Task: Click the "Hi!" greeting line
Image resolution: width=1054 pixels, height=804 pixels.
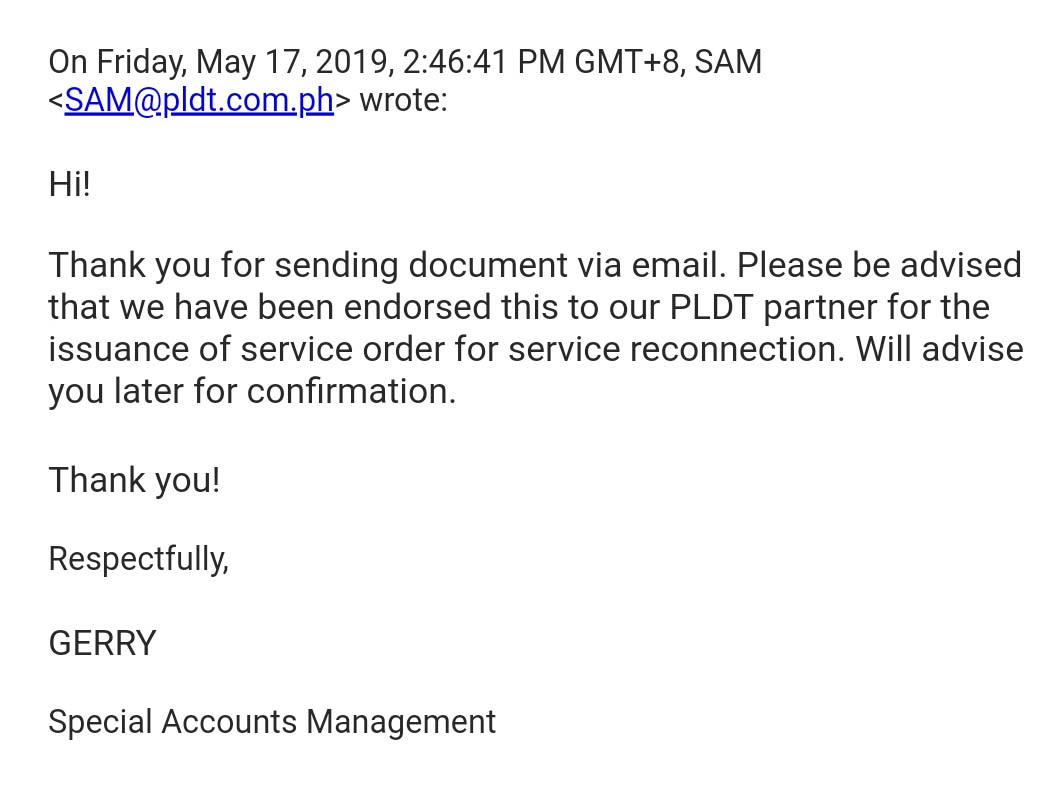Action: click(x=69, y=185)
